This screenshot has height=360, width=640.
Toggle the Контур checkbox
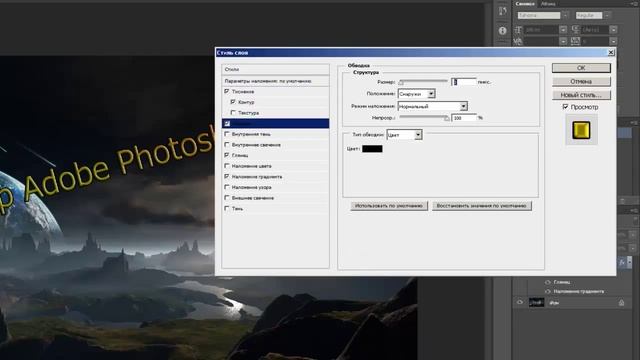coord(233,102)
